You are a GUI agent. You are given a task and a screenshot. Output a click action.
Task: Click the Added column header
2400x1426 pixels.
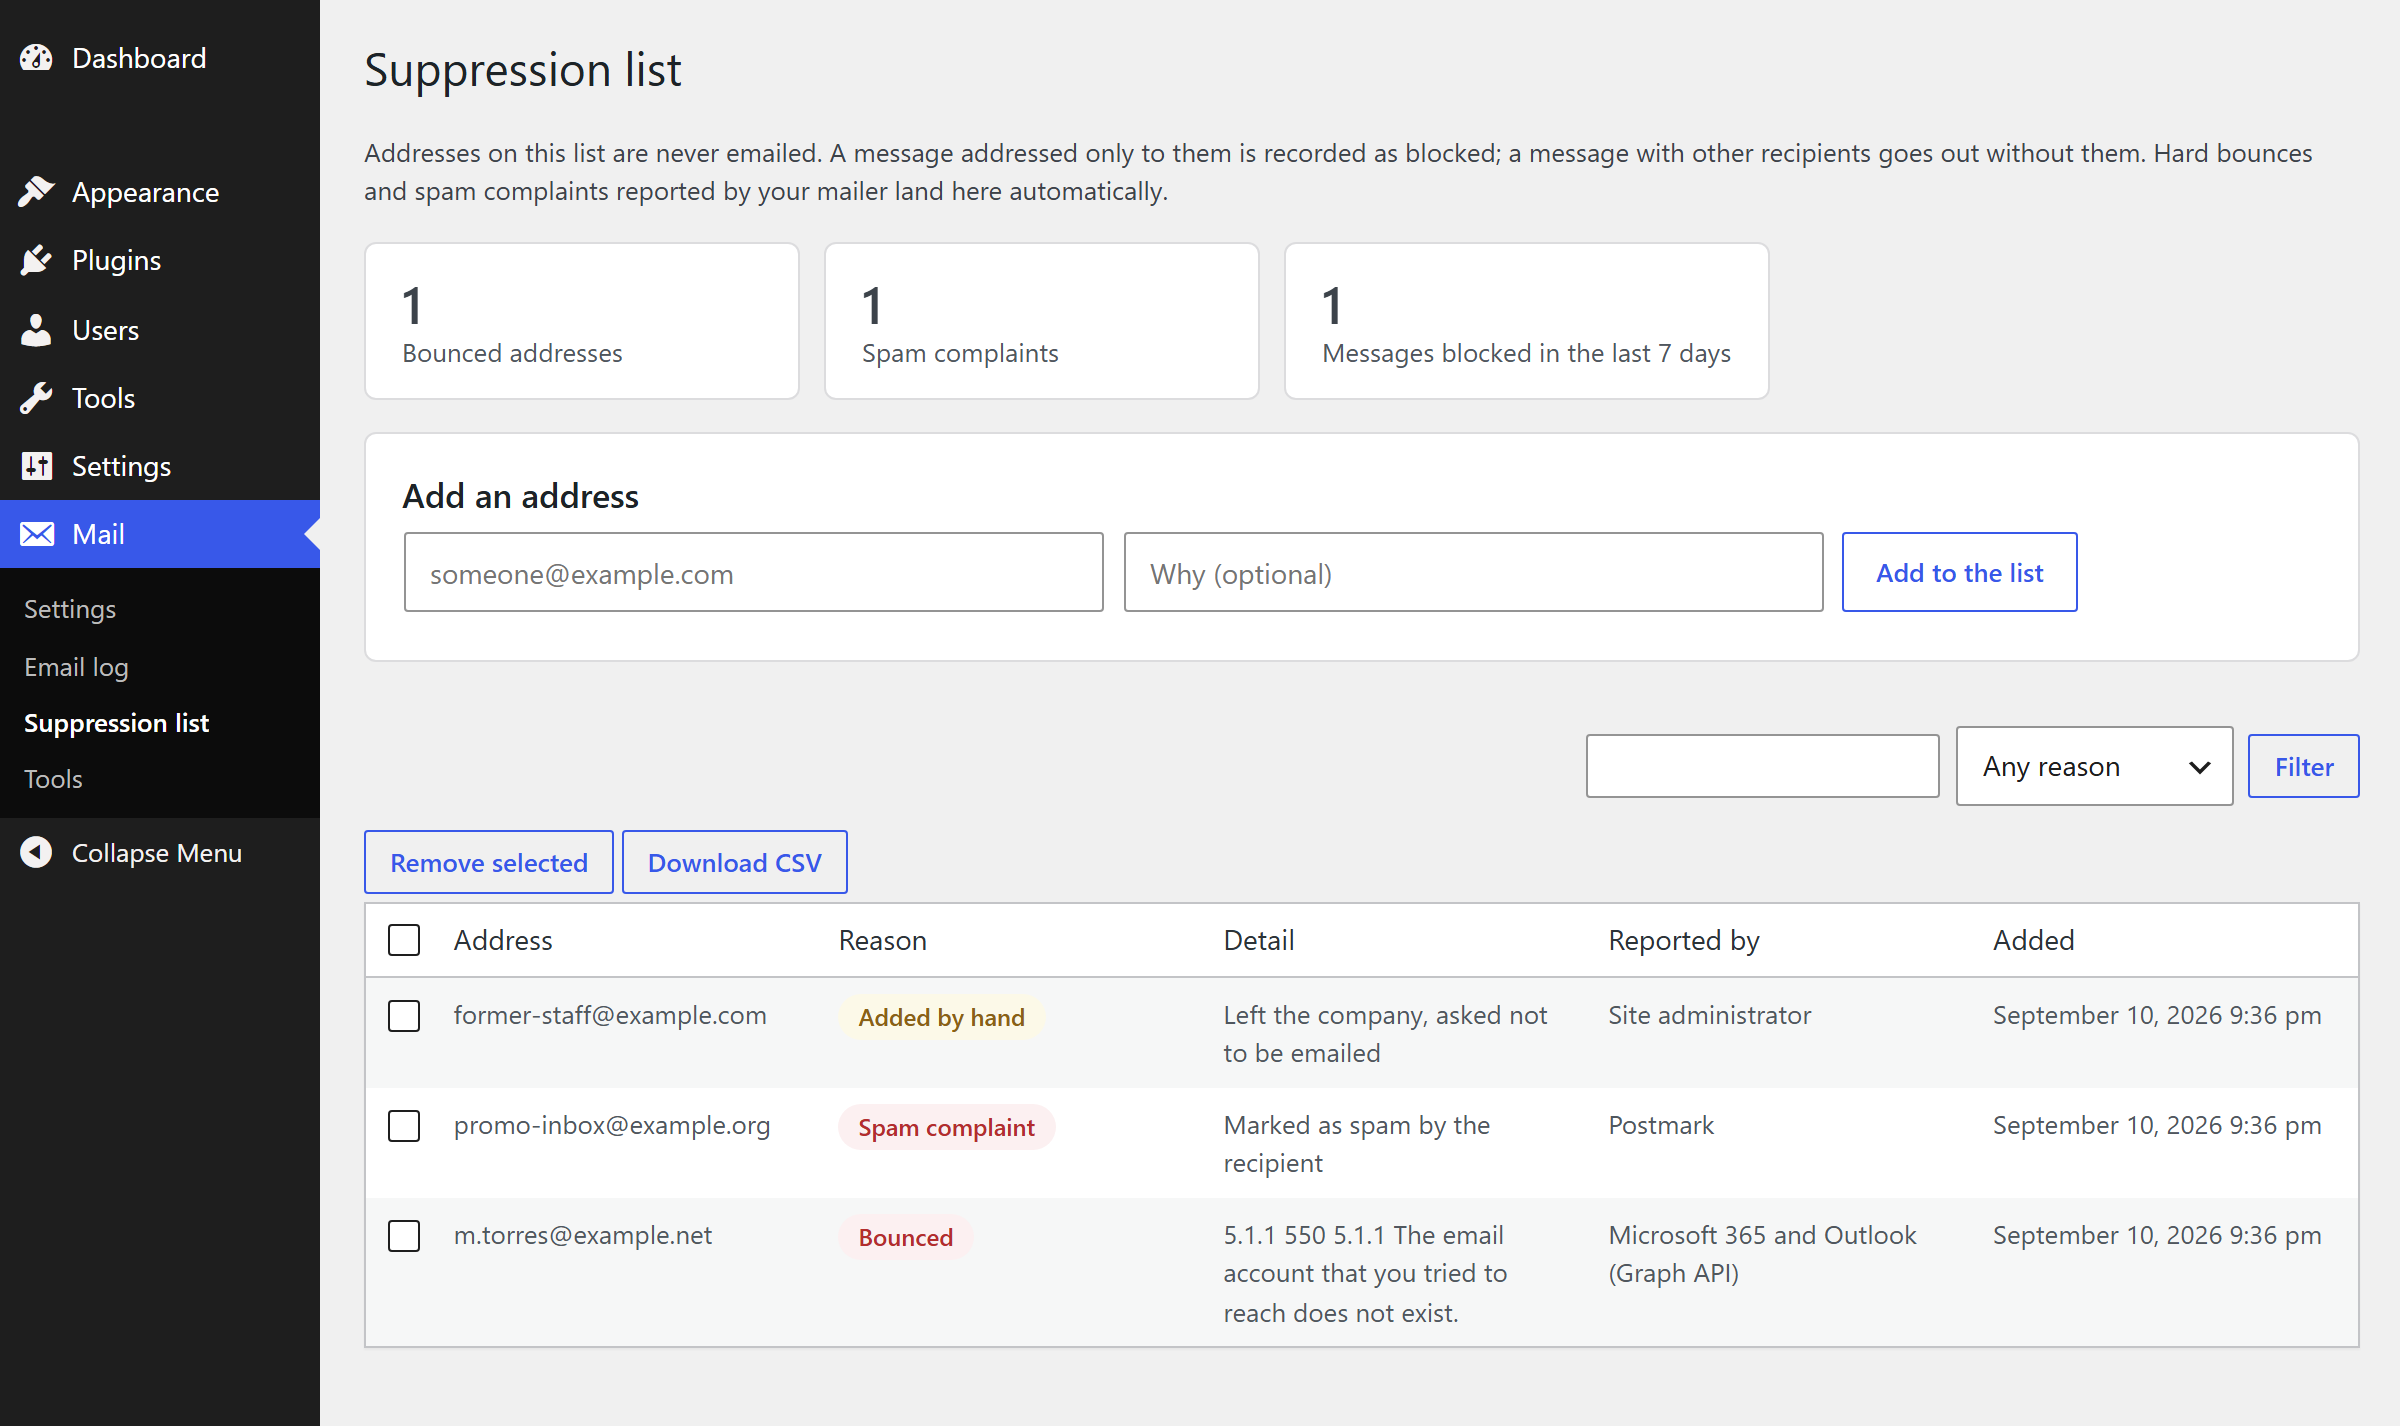(2033, 940)
